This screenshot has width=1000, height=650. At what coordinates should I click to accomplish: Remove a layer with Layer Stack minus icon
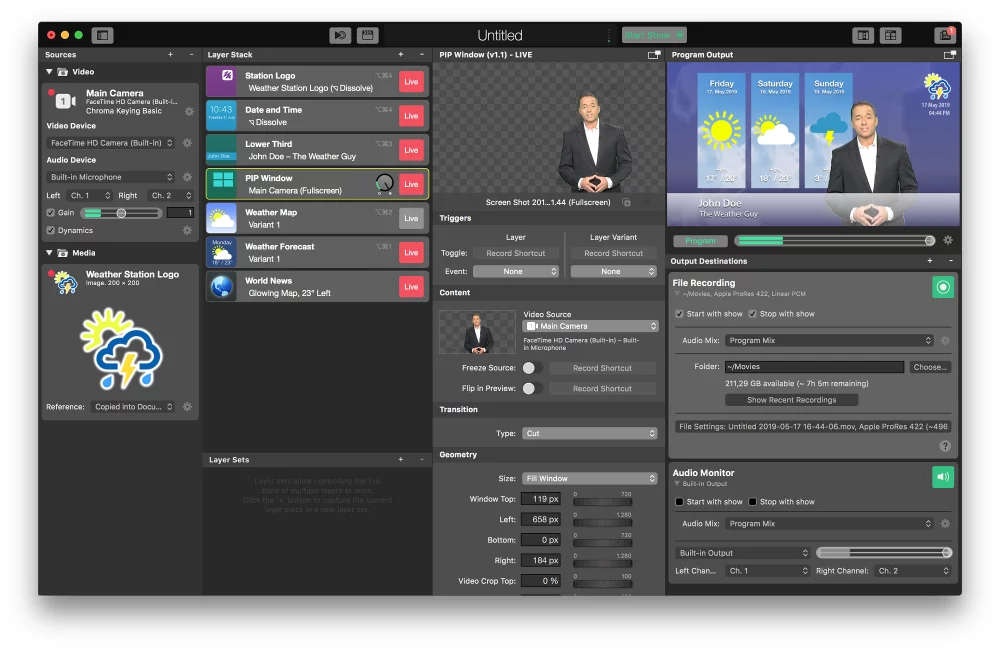click(x=422, y=55)
